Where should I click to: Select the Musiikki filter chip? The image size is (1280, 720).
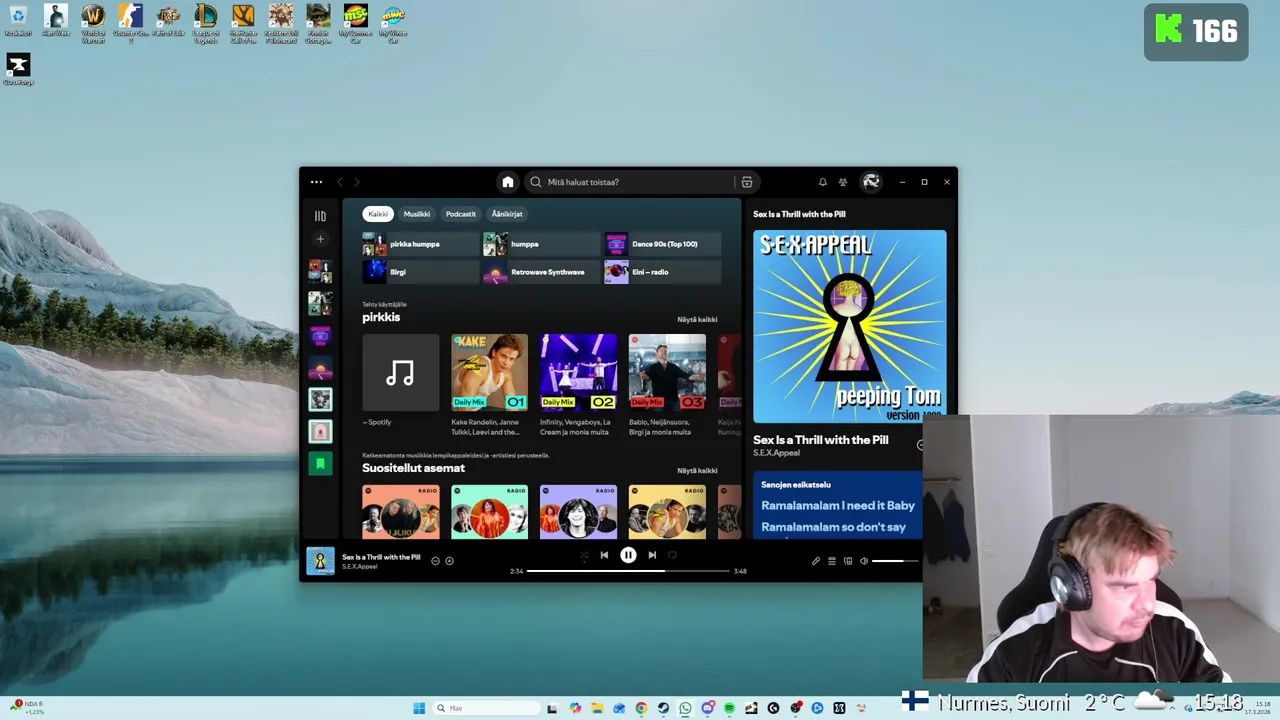coord(417,214)
